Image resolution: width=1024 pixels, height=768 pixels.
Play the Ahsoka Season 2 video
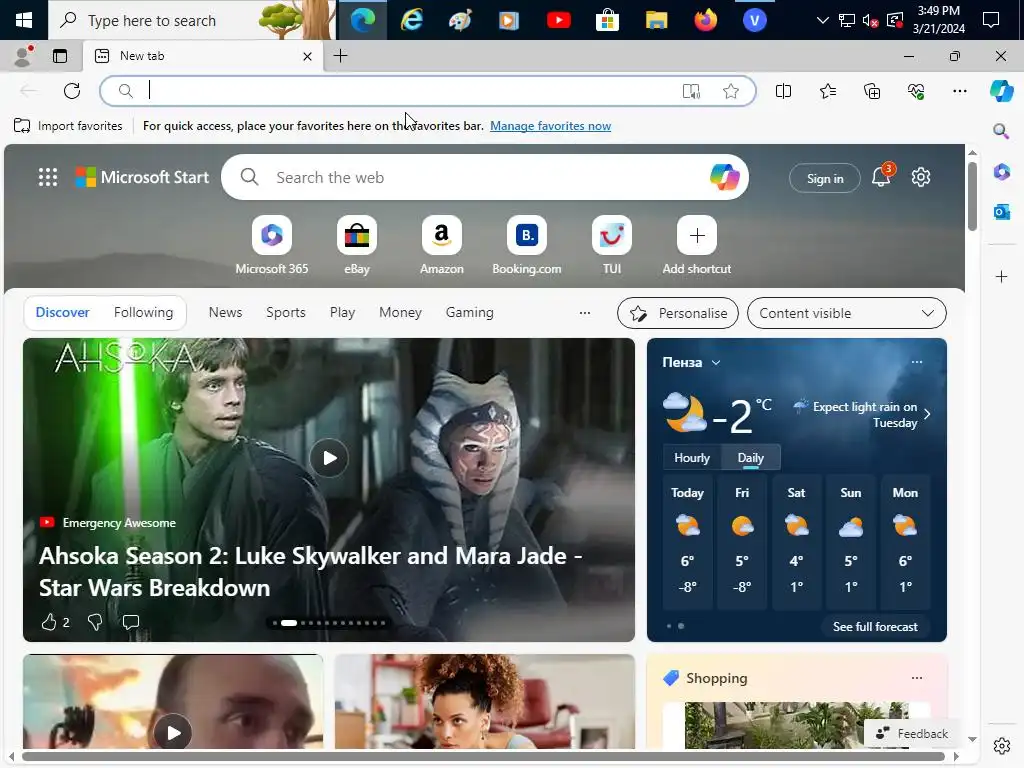pos(329,458)
